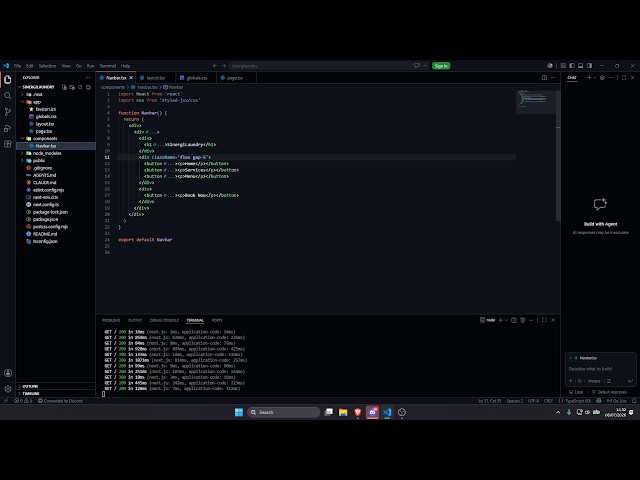Open the Extensions view
This screenshot has width=640, height=480.
coord(8,144)
